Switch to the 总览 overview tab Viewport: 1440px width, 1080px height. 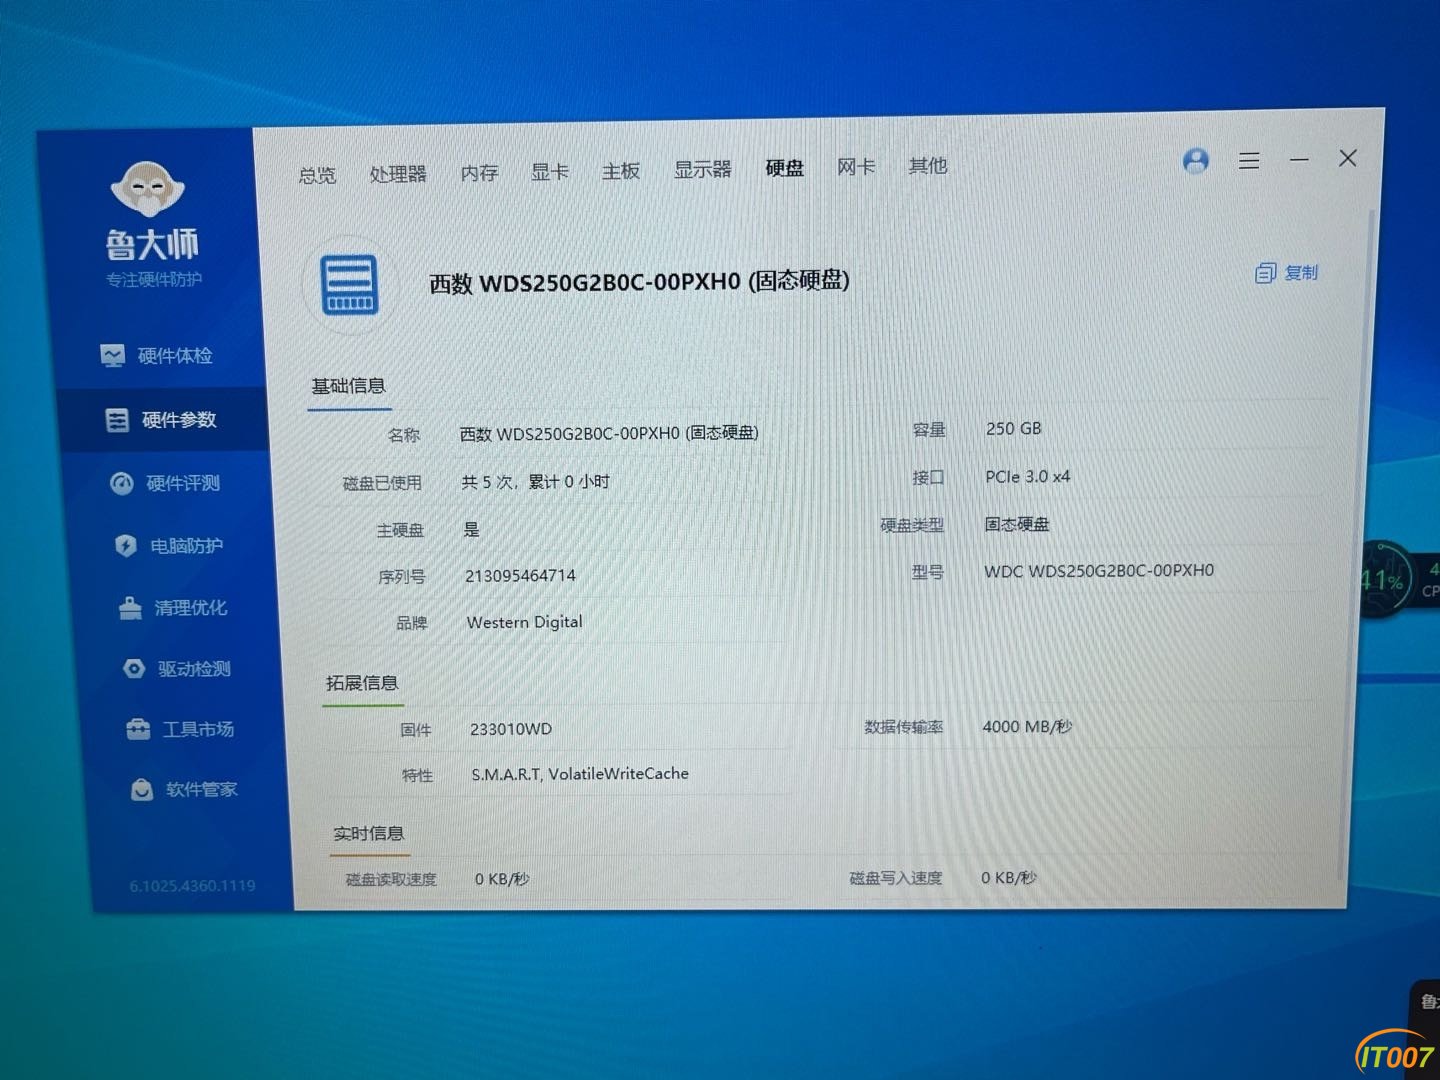pos(317,175)
